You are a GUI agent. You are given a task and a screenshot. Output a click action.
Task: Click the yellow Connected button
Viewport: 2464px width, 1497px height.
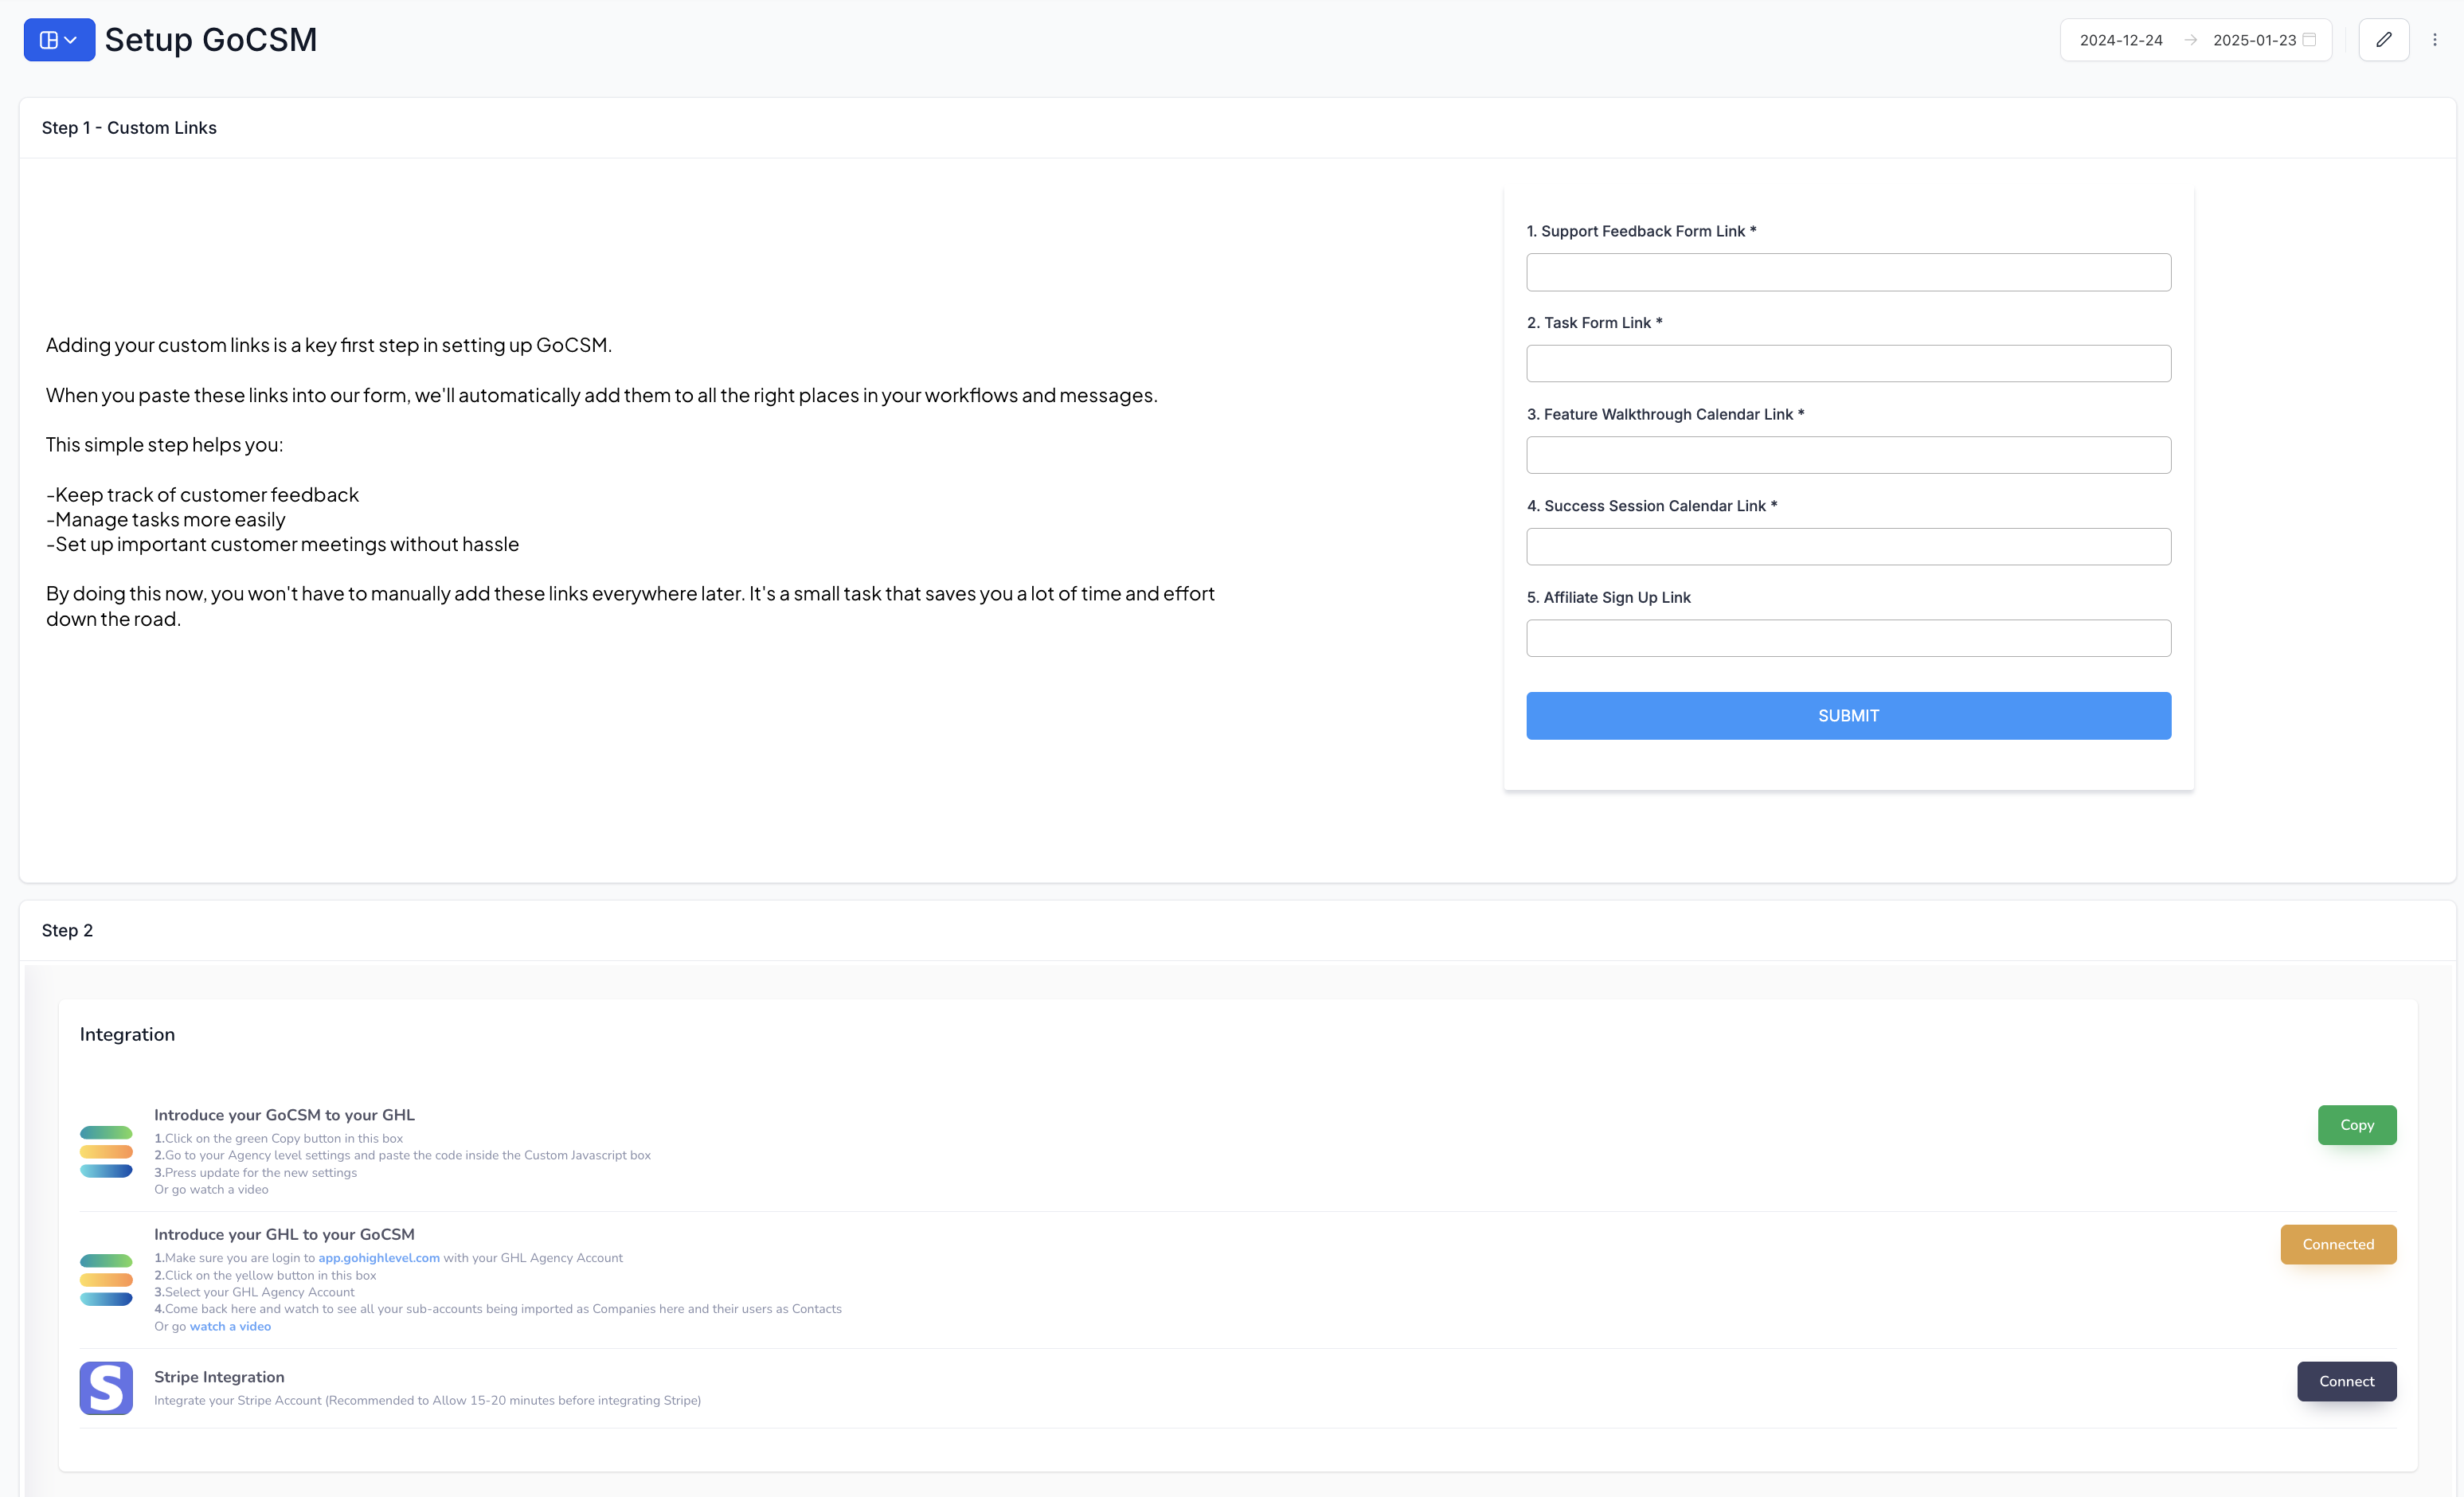2337,1244
